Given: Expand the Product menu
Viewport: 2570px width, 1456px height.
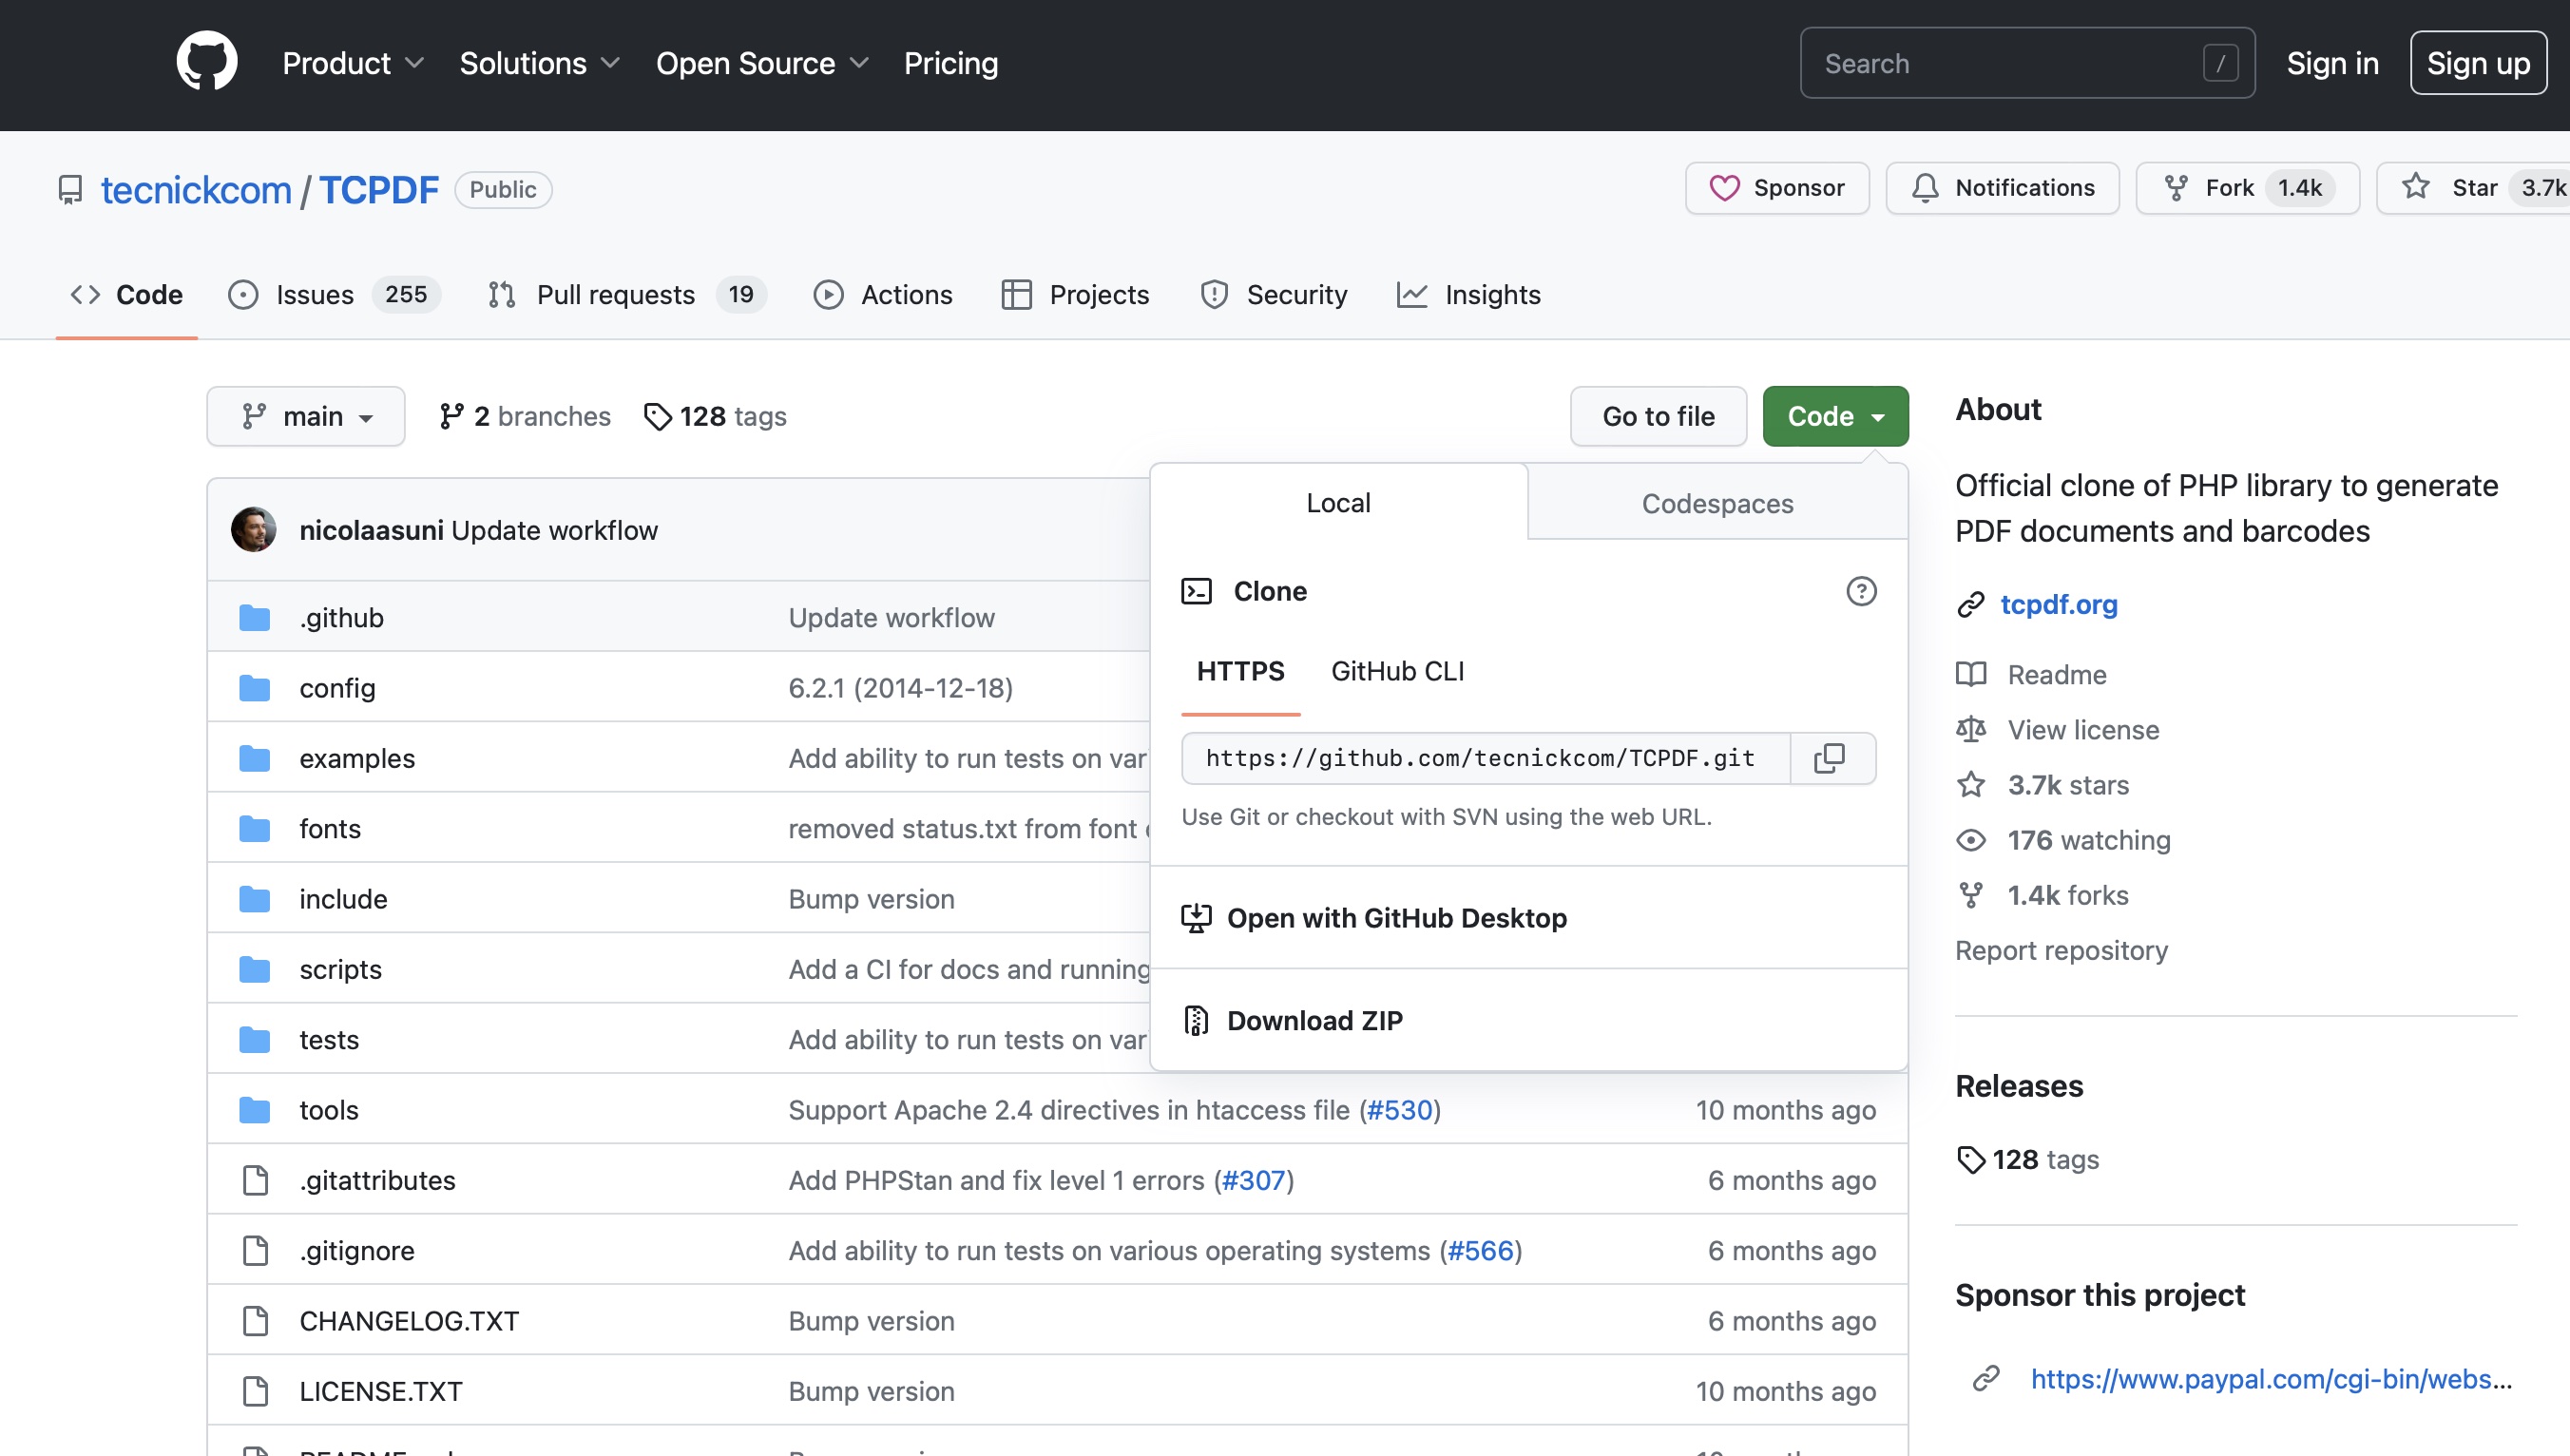Looking at the screenshot, I should 353,63.
